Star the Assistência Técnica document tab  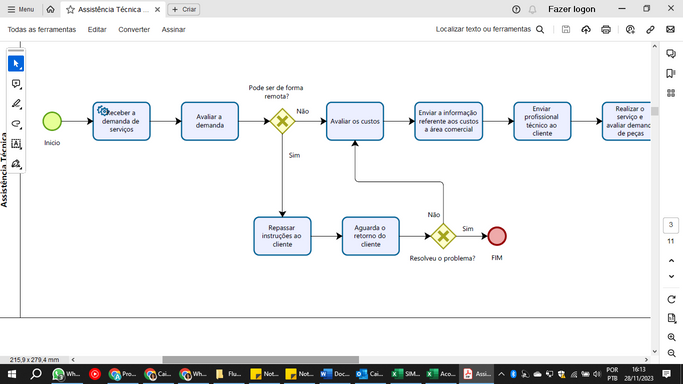tap(70, 10)
